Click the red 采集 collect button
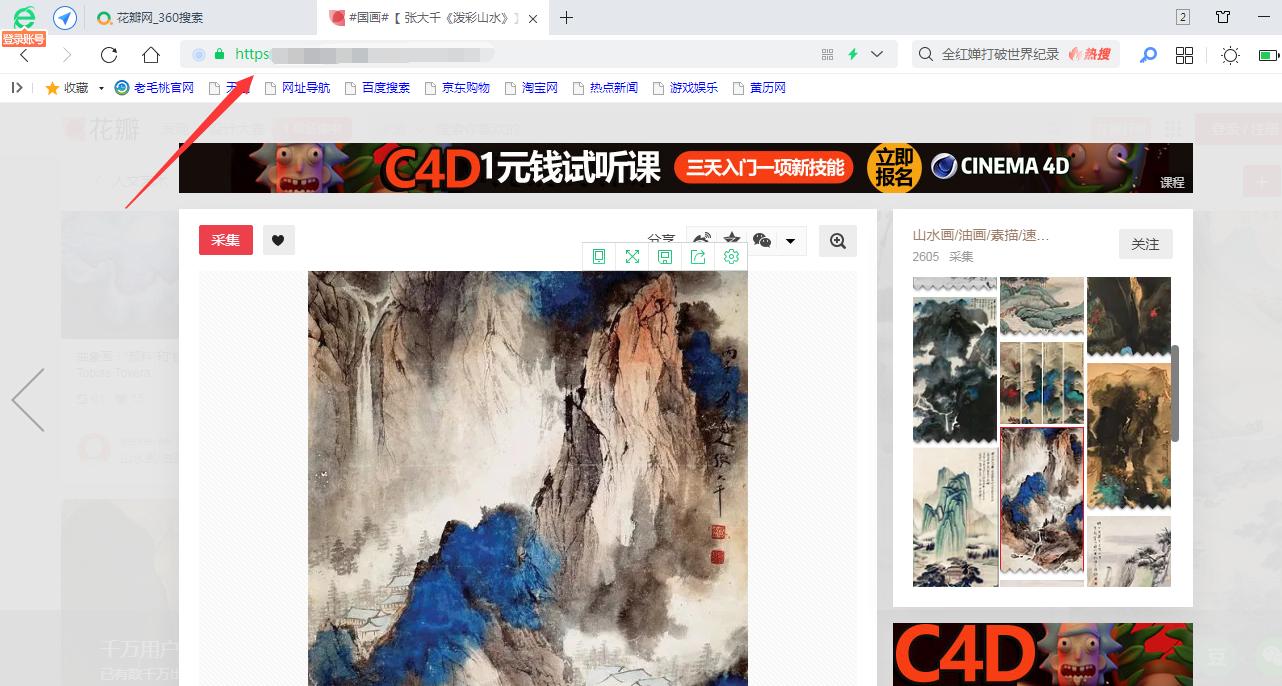 coord(225,240)
